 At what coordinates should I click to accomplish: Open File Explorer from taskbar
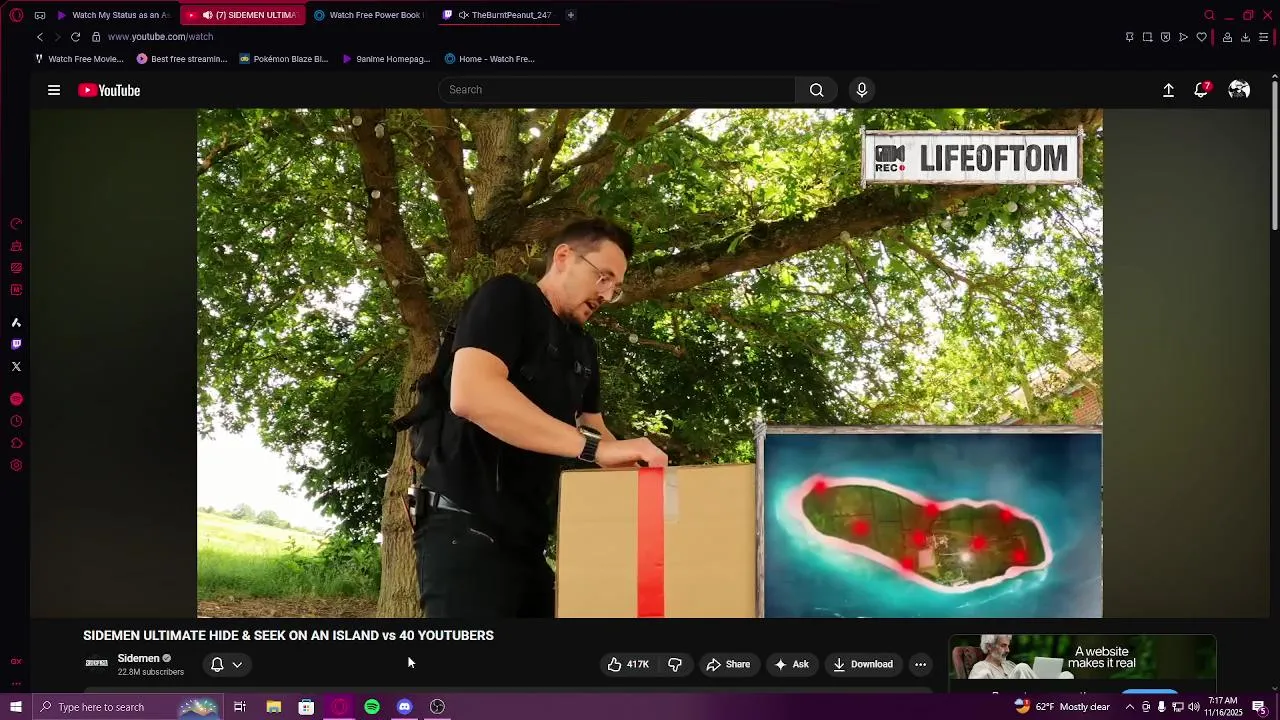[273, 707]
